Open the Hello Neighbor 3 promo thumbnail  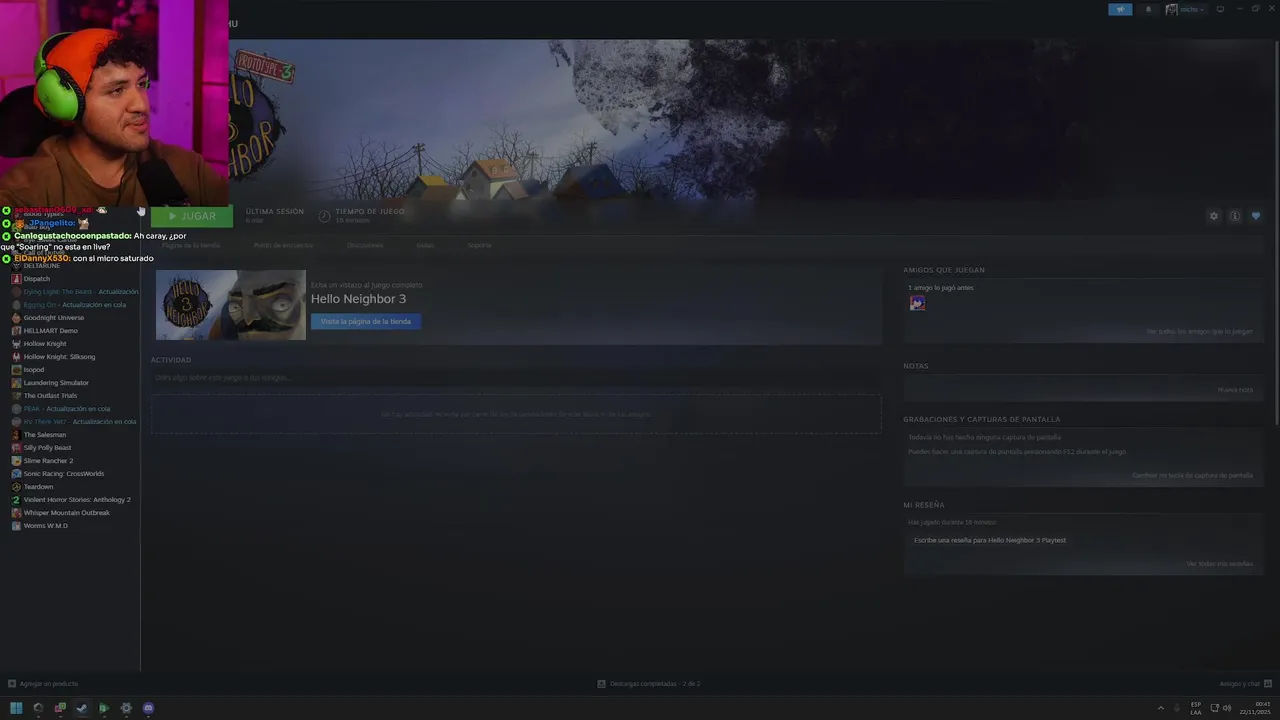tap(231, 305)
